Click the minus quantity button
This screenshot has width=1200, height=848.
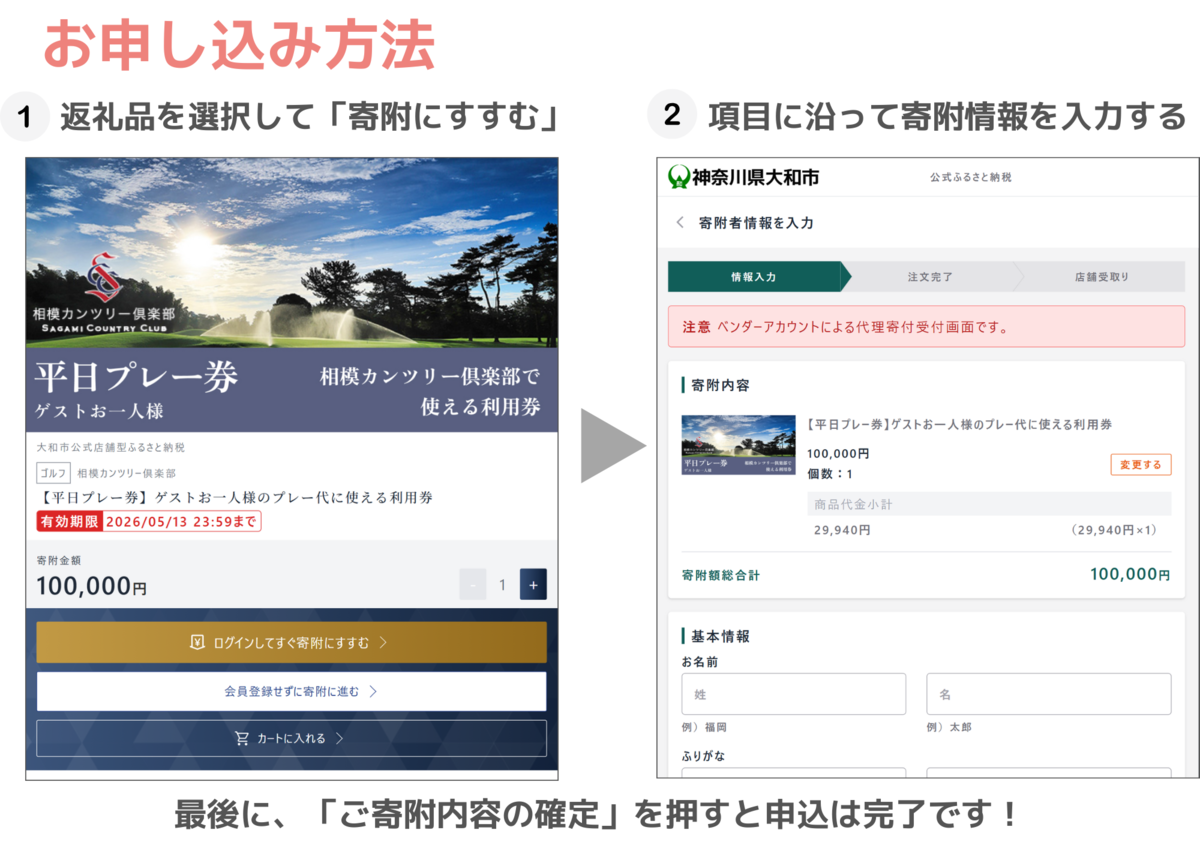tap(472, 585)
